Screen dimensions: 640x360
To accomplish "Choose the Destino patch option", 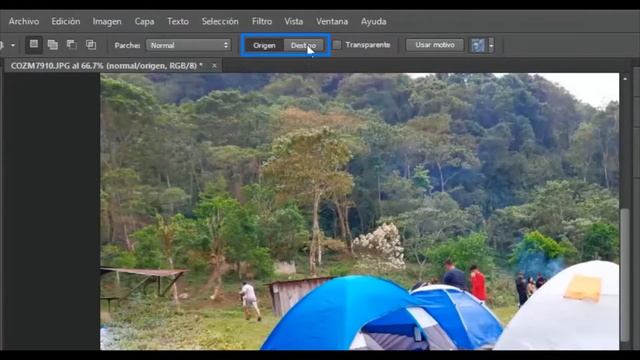I will [x=304, y=45].
